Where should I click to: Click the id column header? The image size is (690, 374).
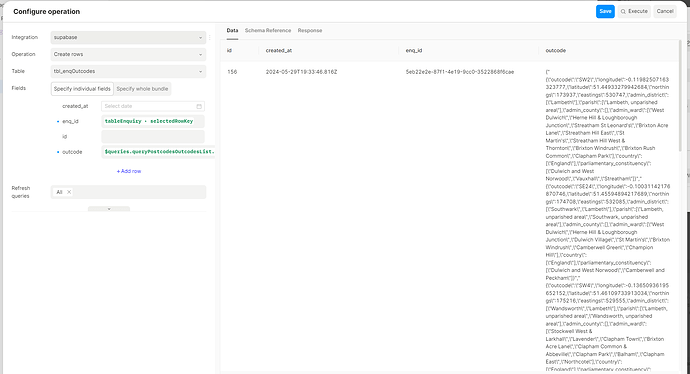point(229,51)
